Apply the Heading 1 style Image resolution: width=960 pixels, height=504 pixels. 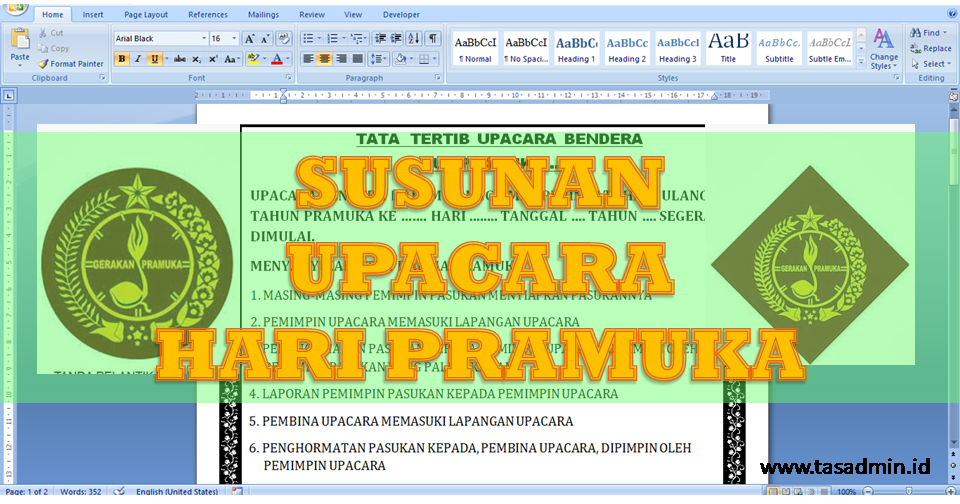(576, 48)
